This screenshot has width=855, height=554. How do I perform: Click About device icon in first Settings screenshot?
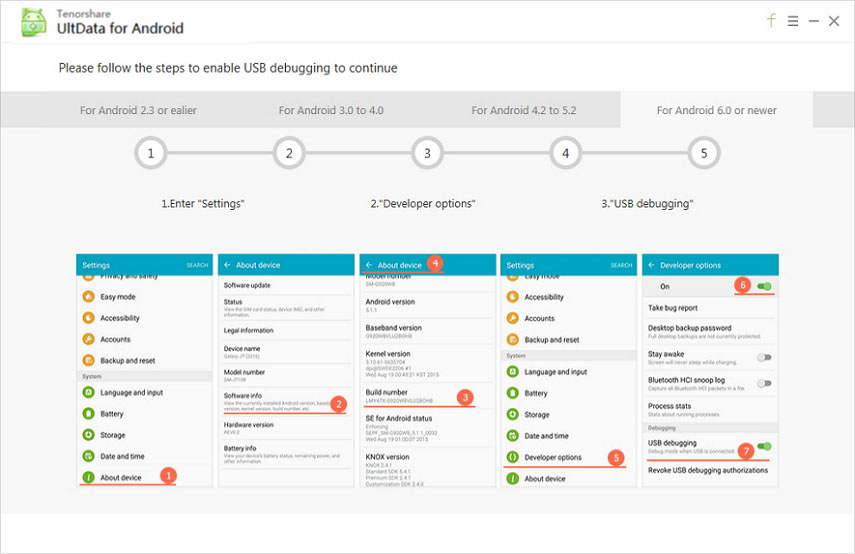88,477
